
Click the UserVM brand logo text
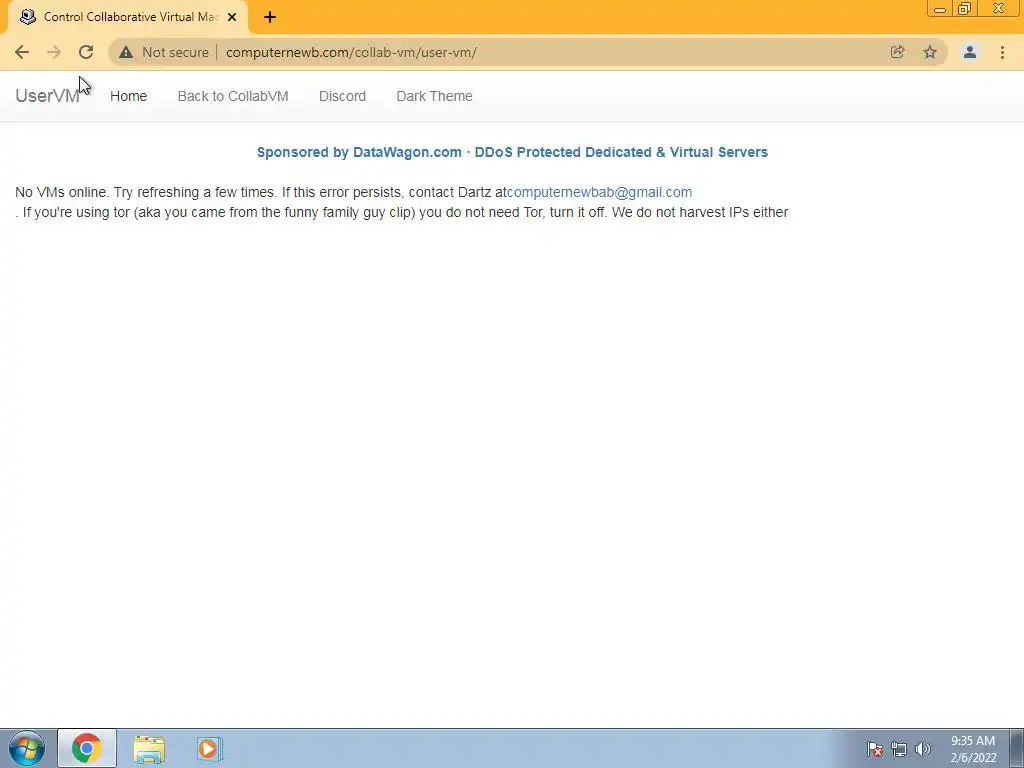click(47, 96)
